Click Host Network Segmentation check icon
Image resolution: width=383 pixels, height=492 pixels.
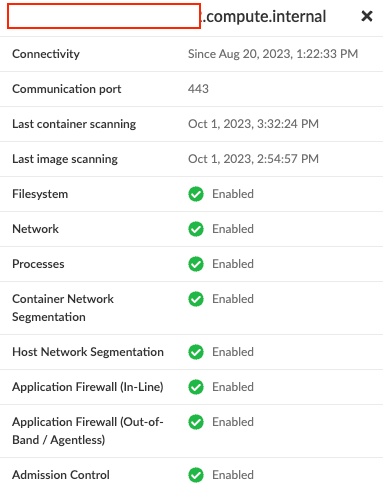[196, 352]
